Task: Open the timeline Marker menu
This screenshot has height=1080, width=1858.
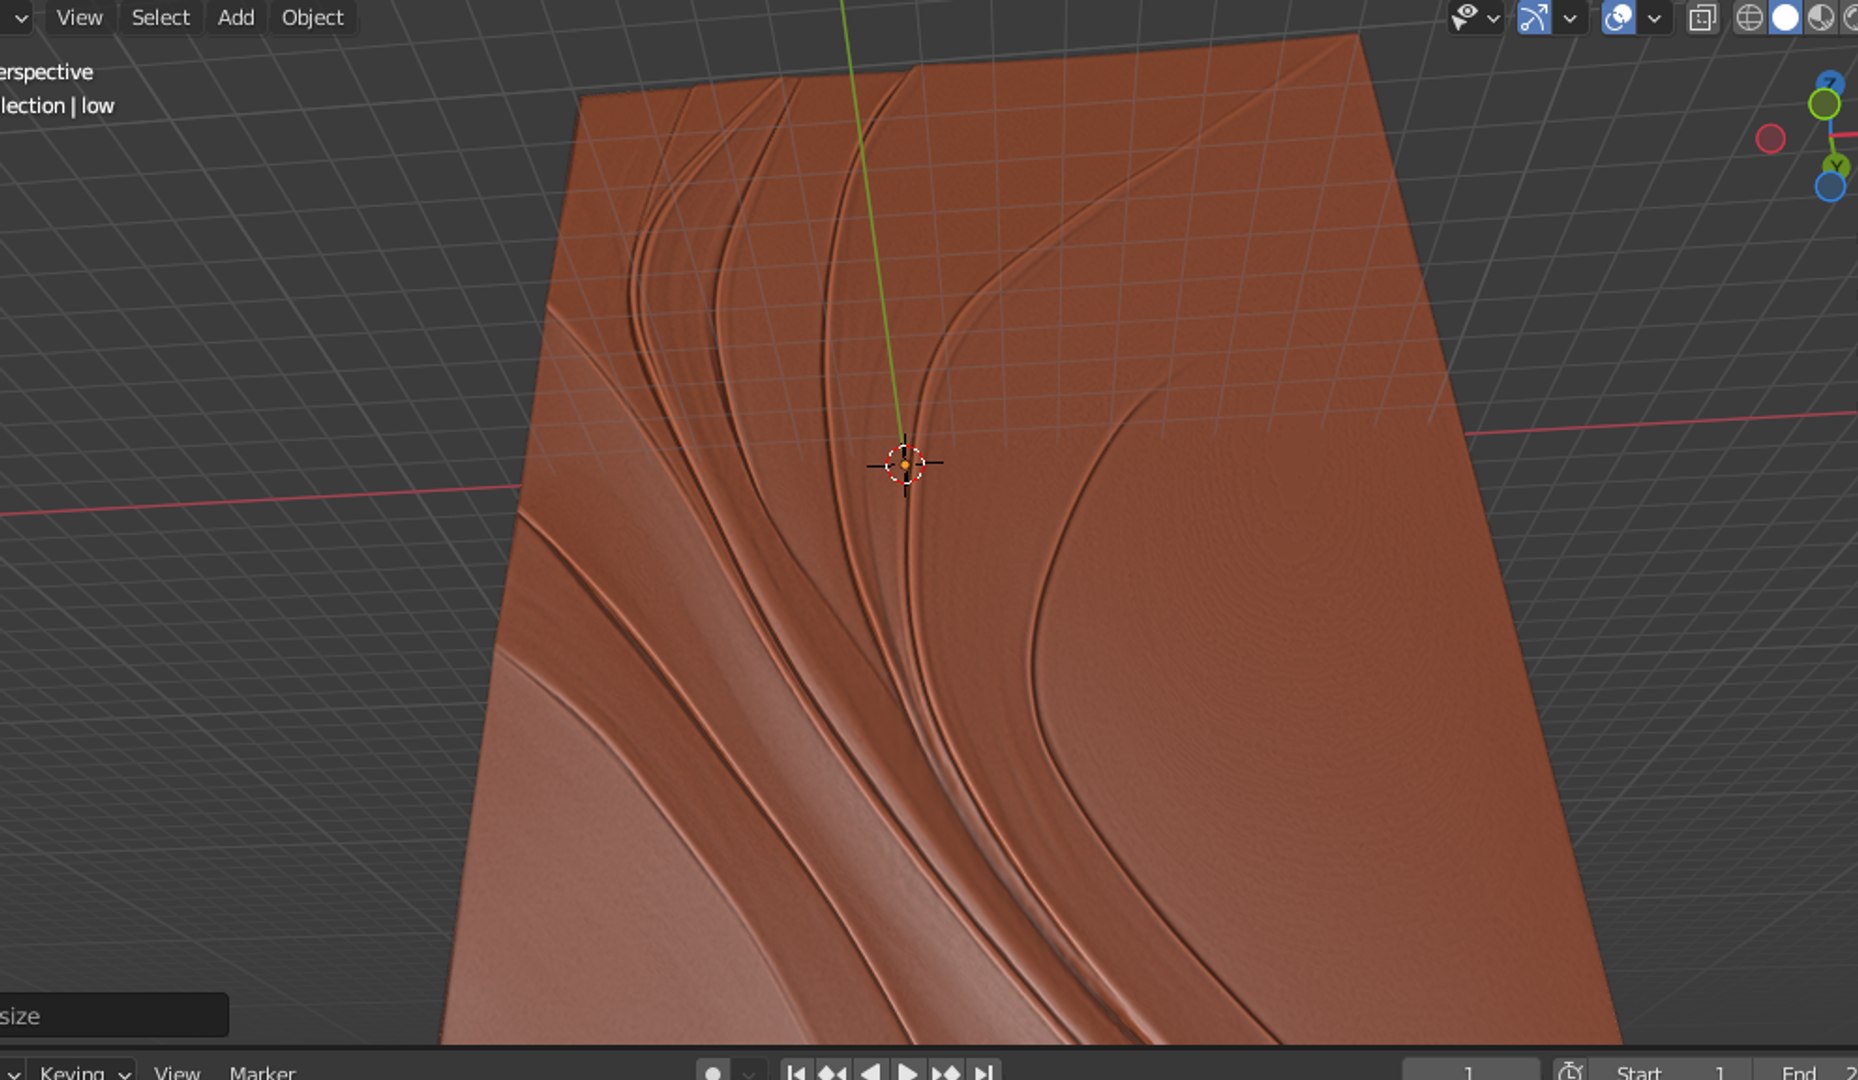Action: click(262, 1071)
